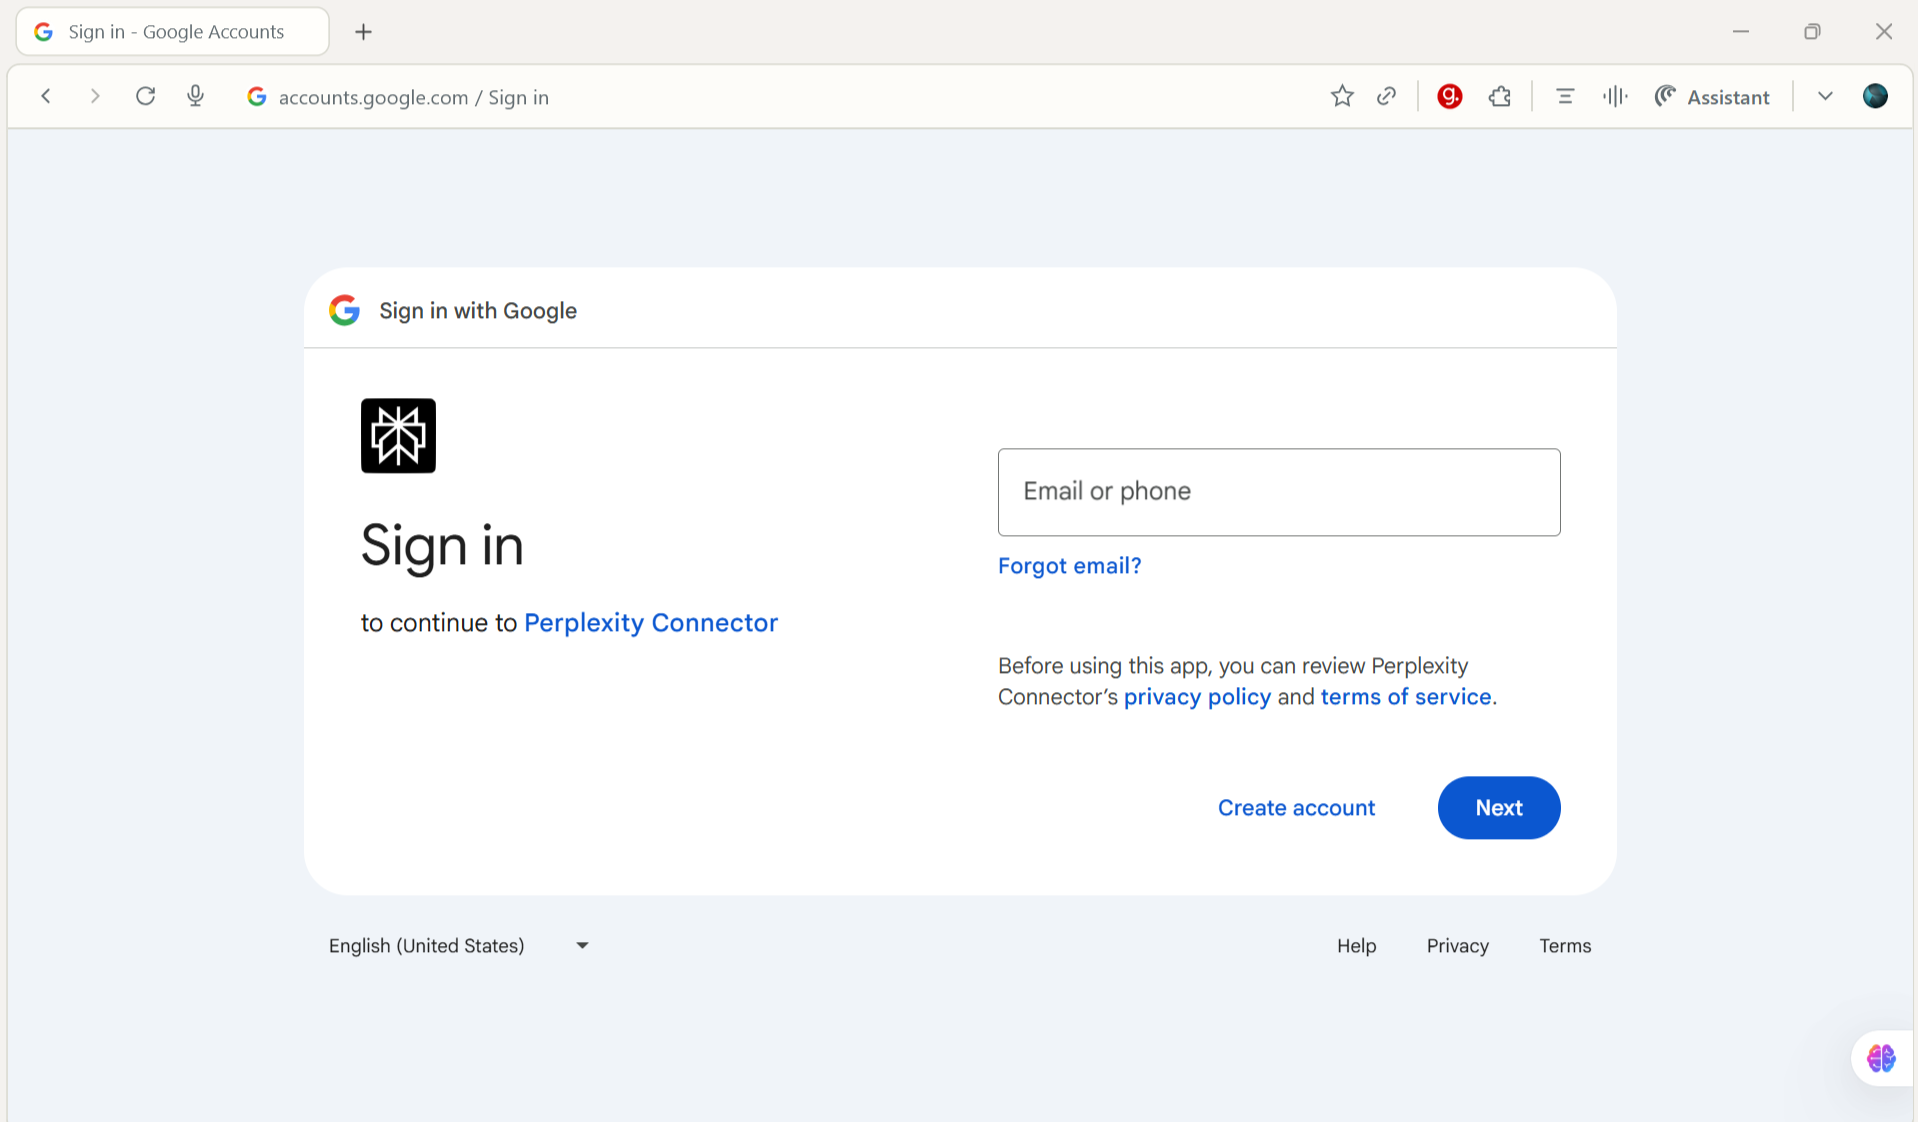
Task: Click the audio waveform icon
Action: coord(1614,96)
